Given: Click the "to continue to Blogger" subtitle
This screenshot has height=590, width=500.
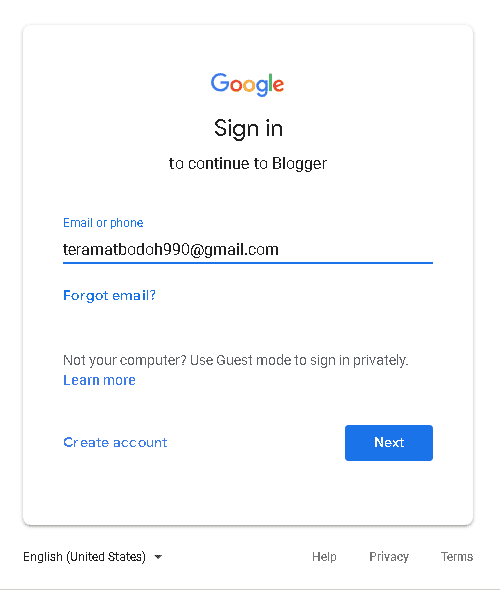Looking at the screenshot, I should pos(248,164).
